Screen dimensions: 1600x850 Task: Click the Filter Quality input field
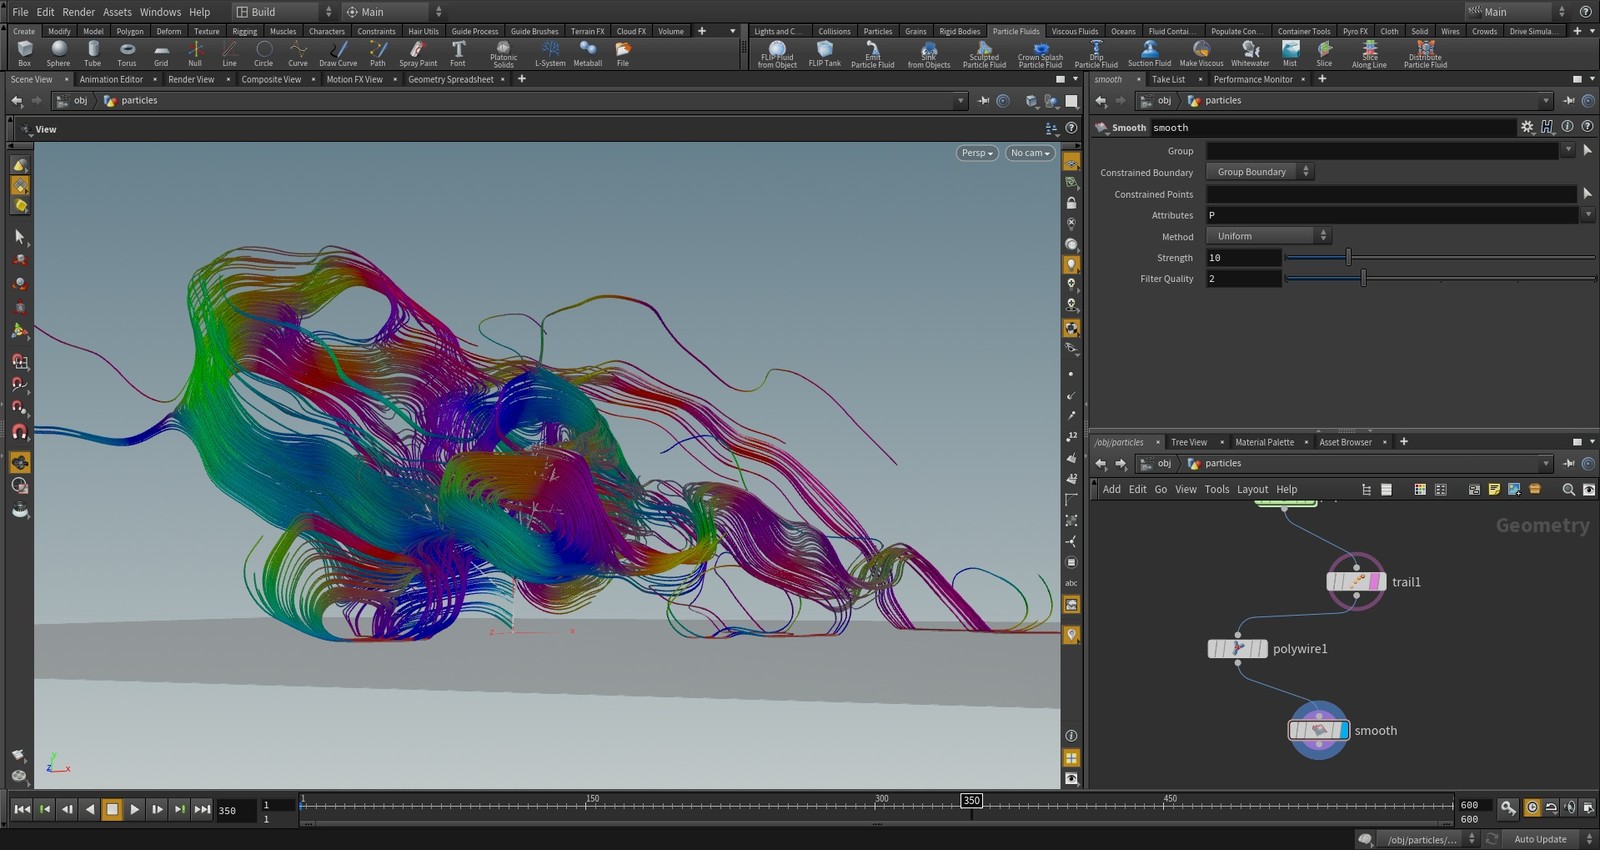point(1243,279)
